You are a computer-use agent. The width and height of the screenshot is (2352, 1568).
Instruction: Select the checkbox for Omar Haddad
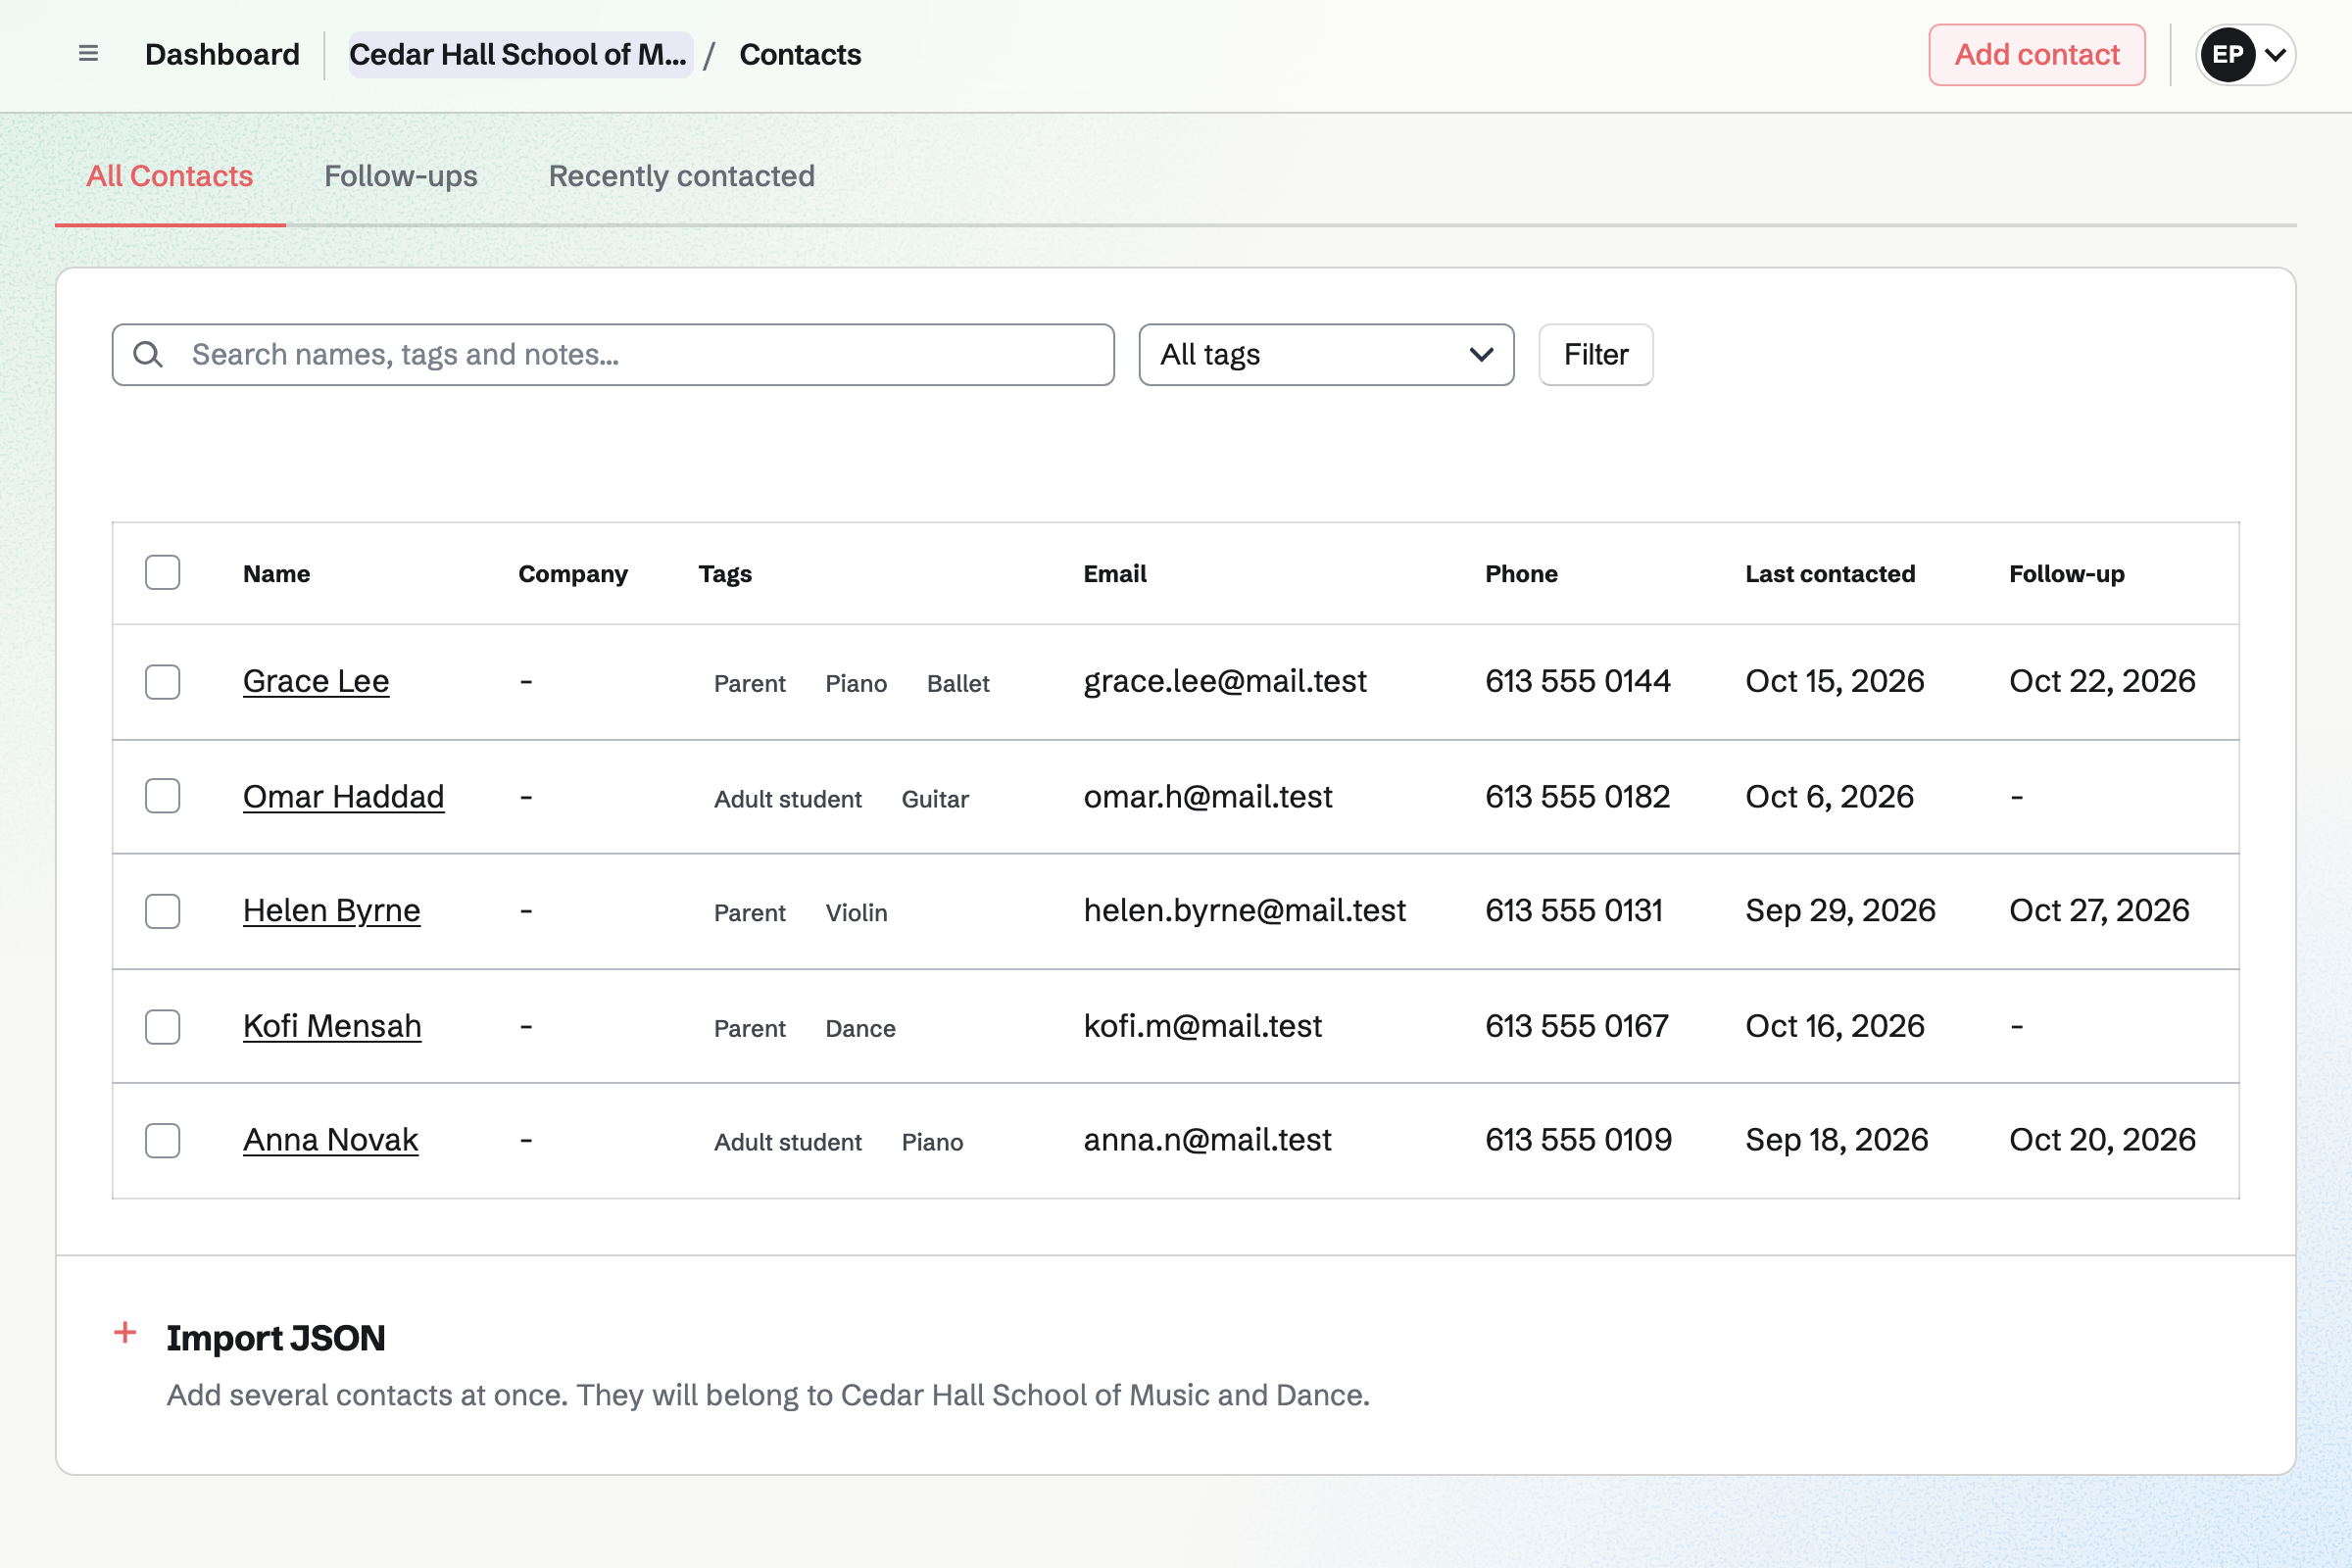coord(162,796)
